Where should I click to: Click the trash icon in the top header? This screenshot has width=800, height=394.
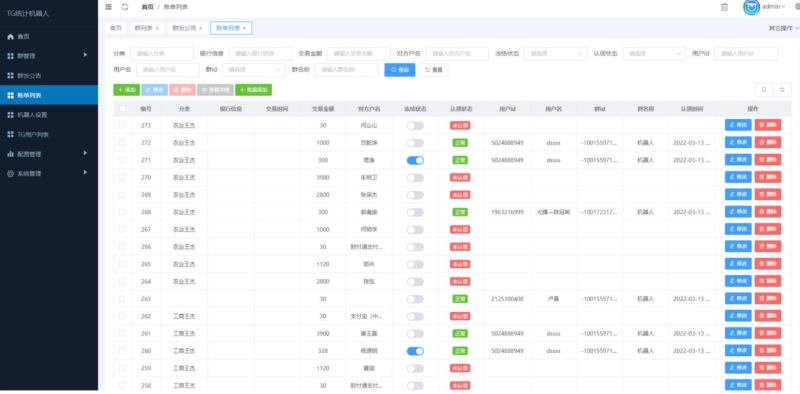click(724, 7)
